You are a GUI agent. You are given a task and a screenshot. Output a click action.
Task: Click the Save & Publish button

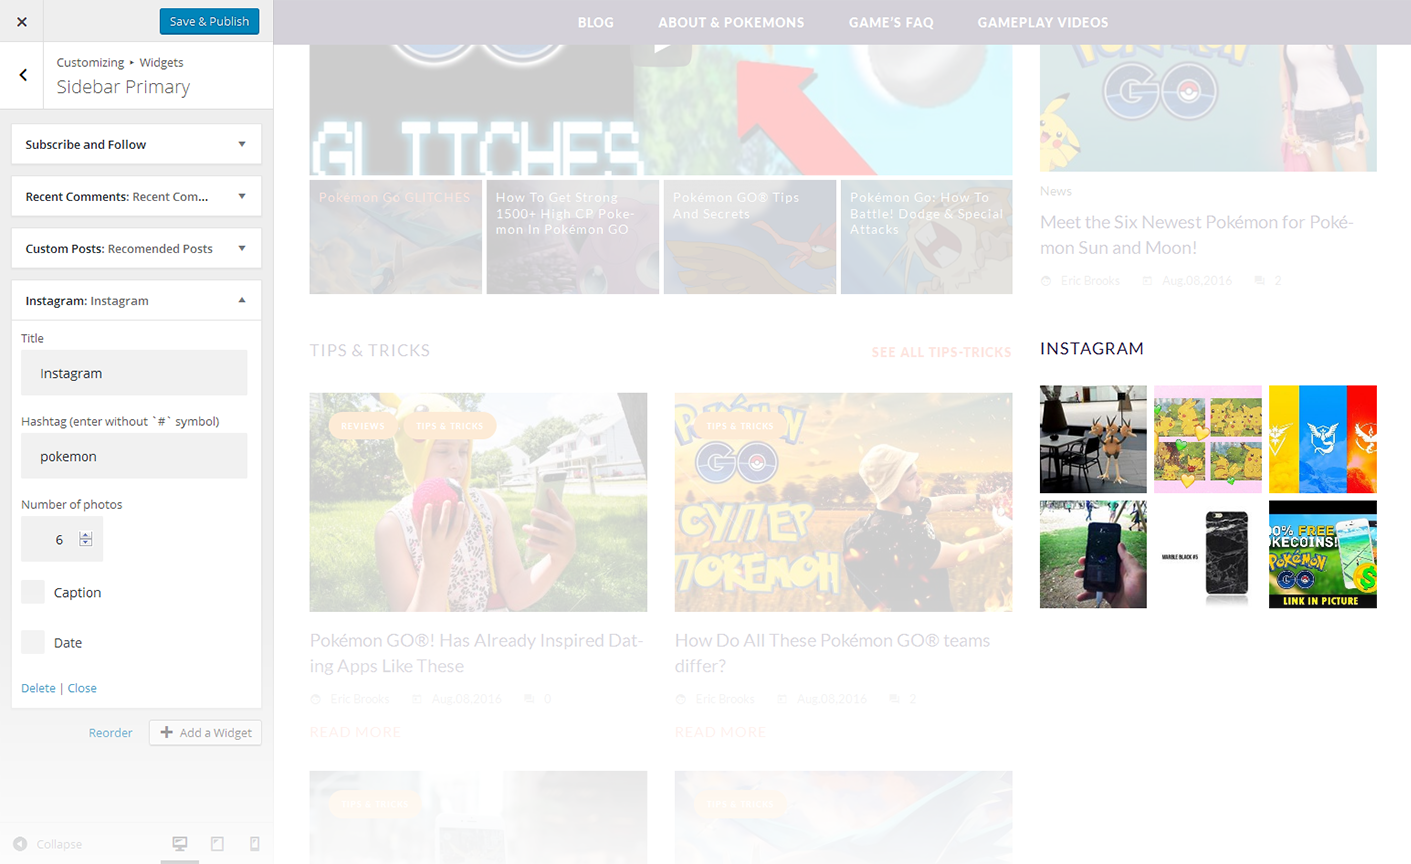click(x=209, y=21)
